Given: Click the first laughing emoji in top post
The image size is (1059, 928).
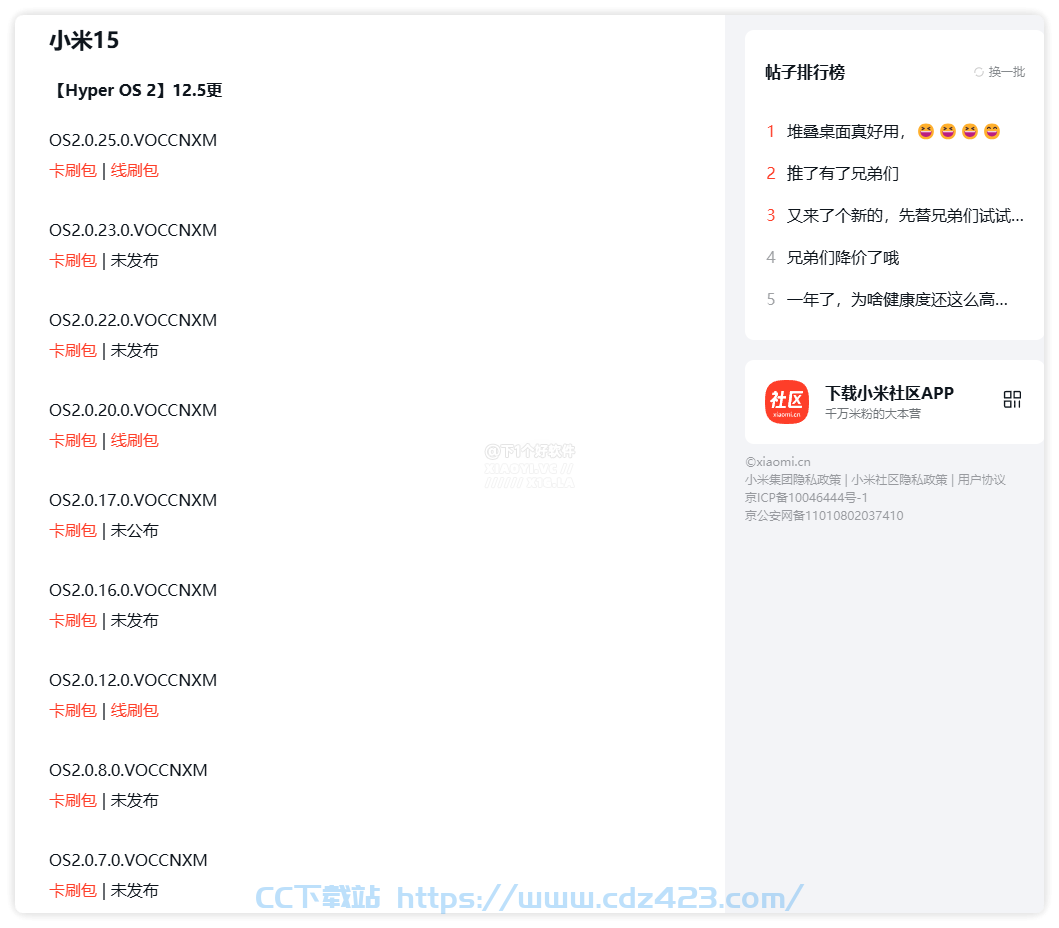Looking at the screenshot, I should point(926,131).
